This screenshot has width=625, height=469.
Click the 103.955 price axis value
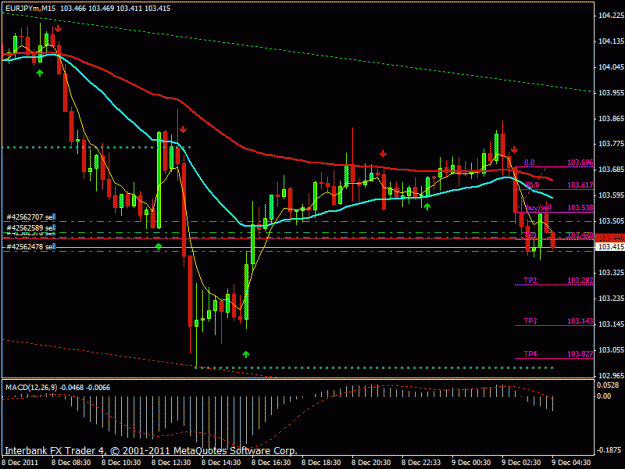[611, 93]
